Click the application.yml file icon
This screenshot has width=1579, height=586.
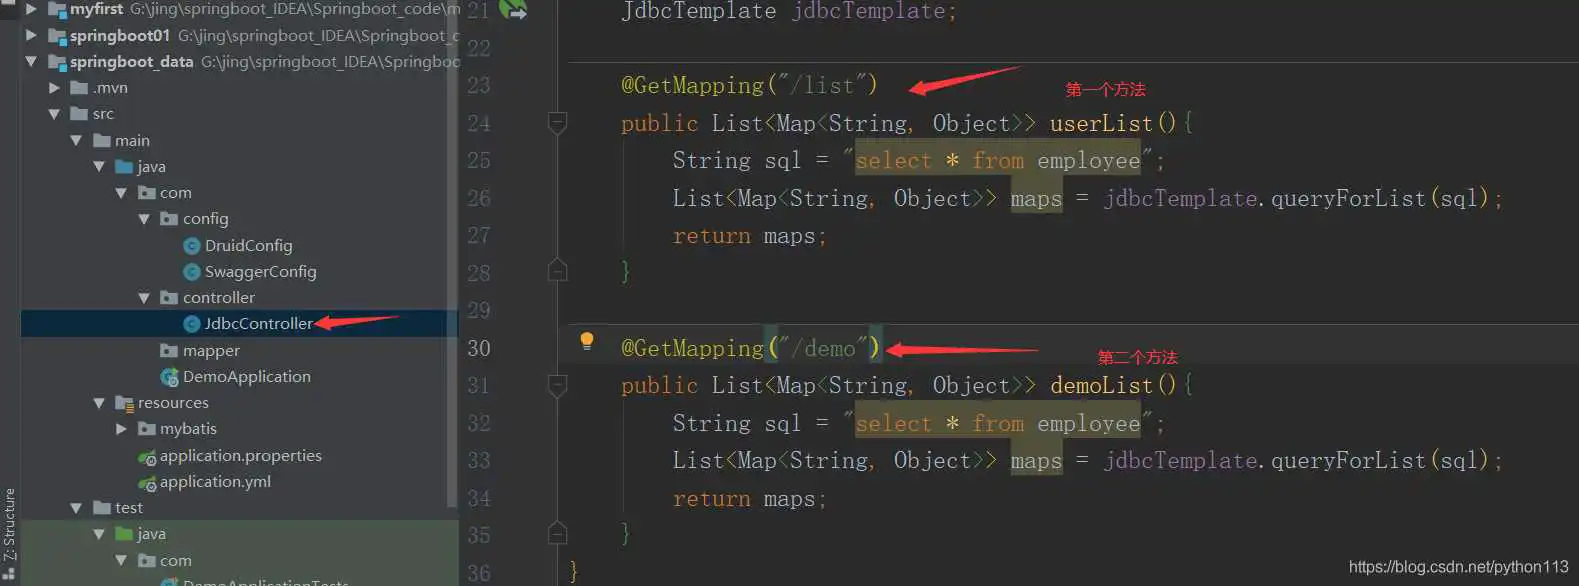(x=147, y=482)
